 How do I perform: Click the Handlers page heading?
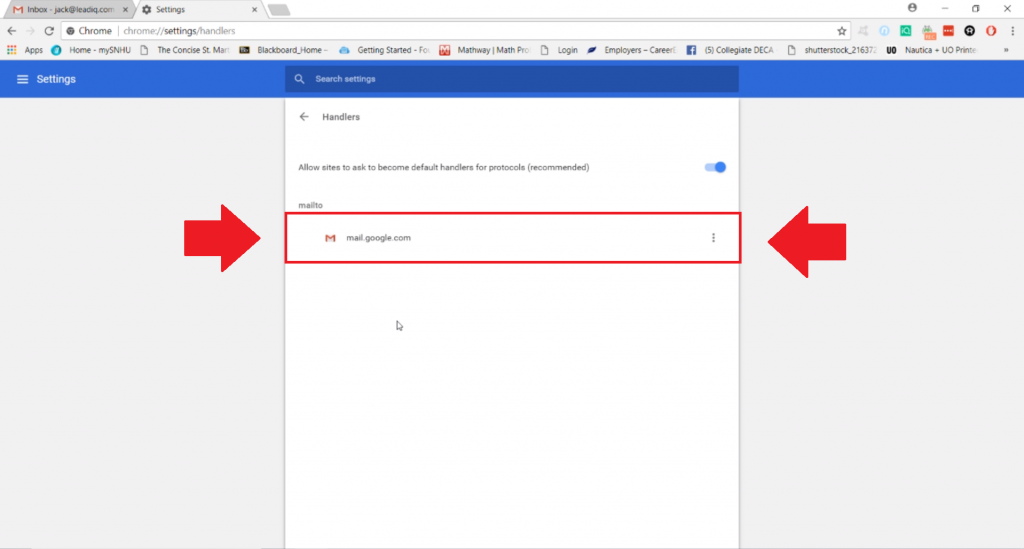(341, 117)
